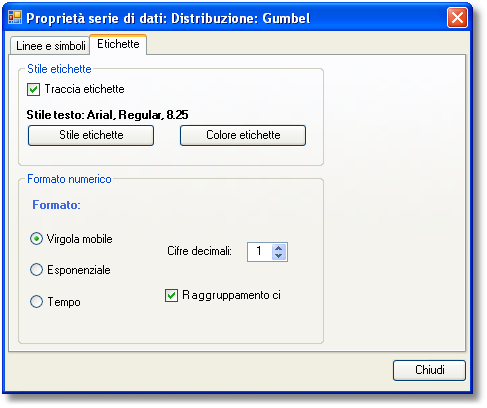Click the Stile testo Arial Regular label

107,115
